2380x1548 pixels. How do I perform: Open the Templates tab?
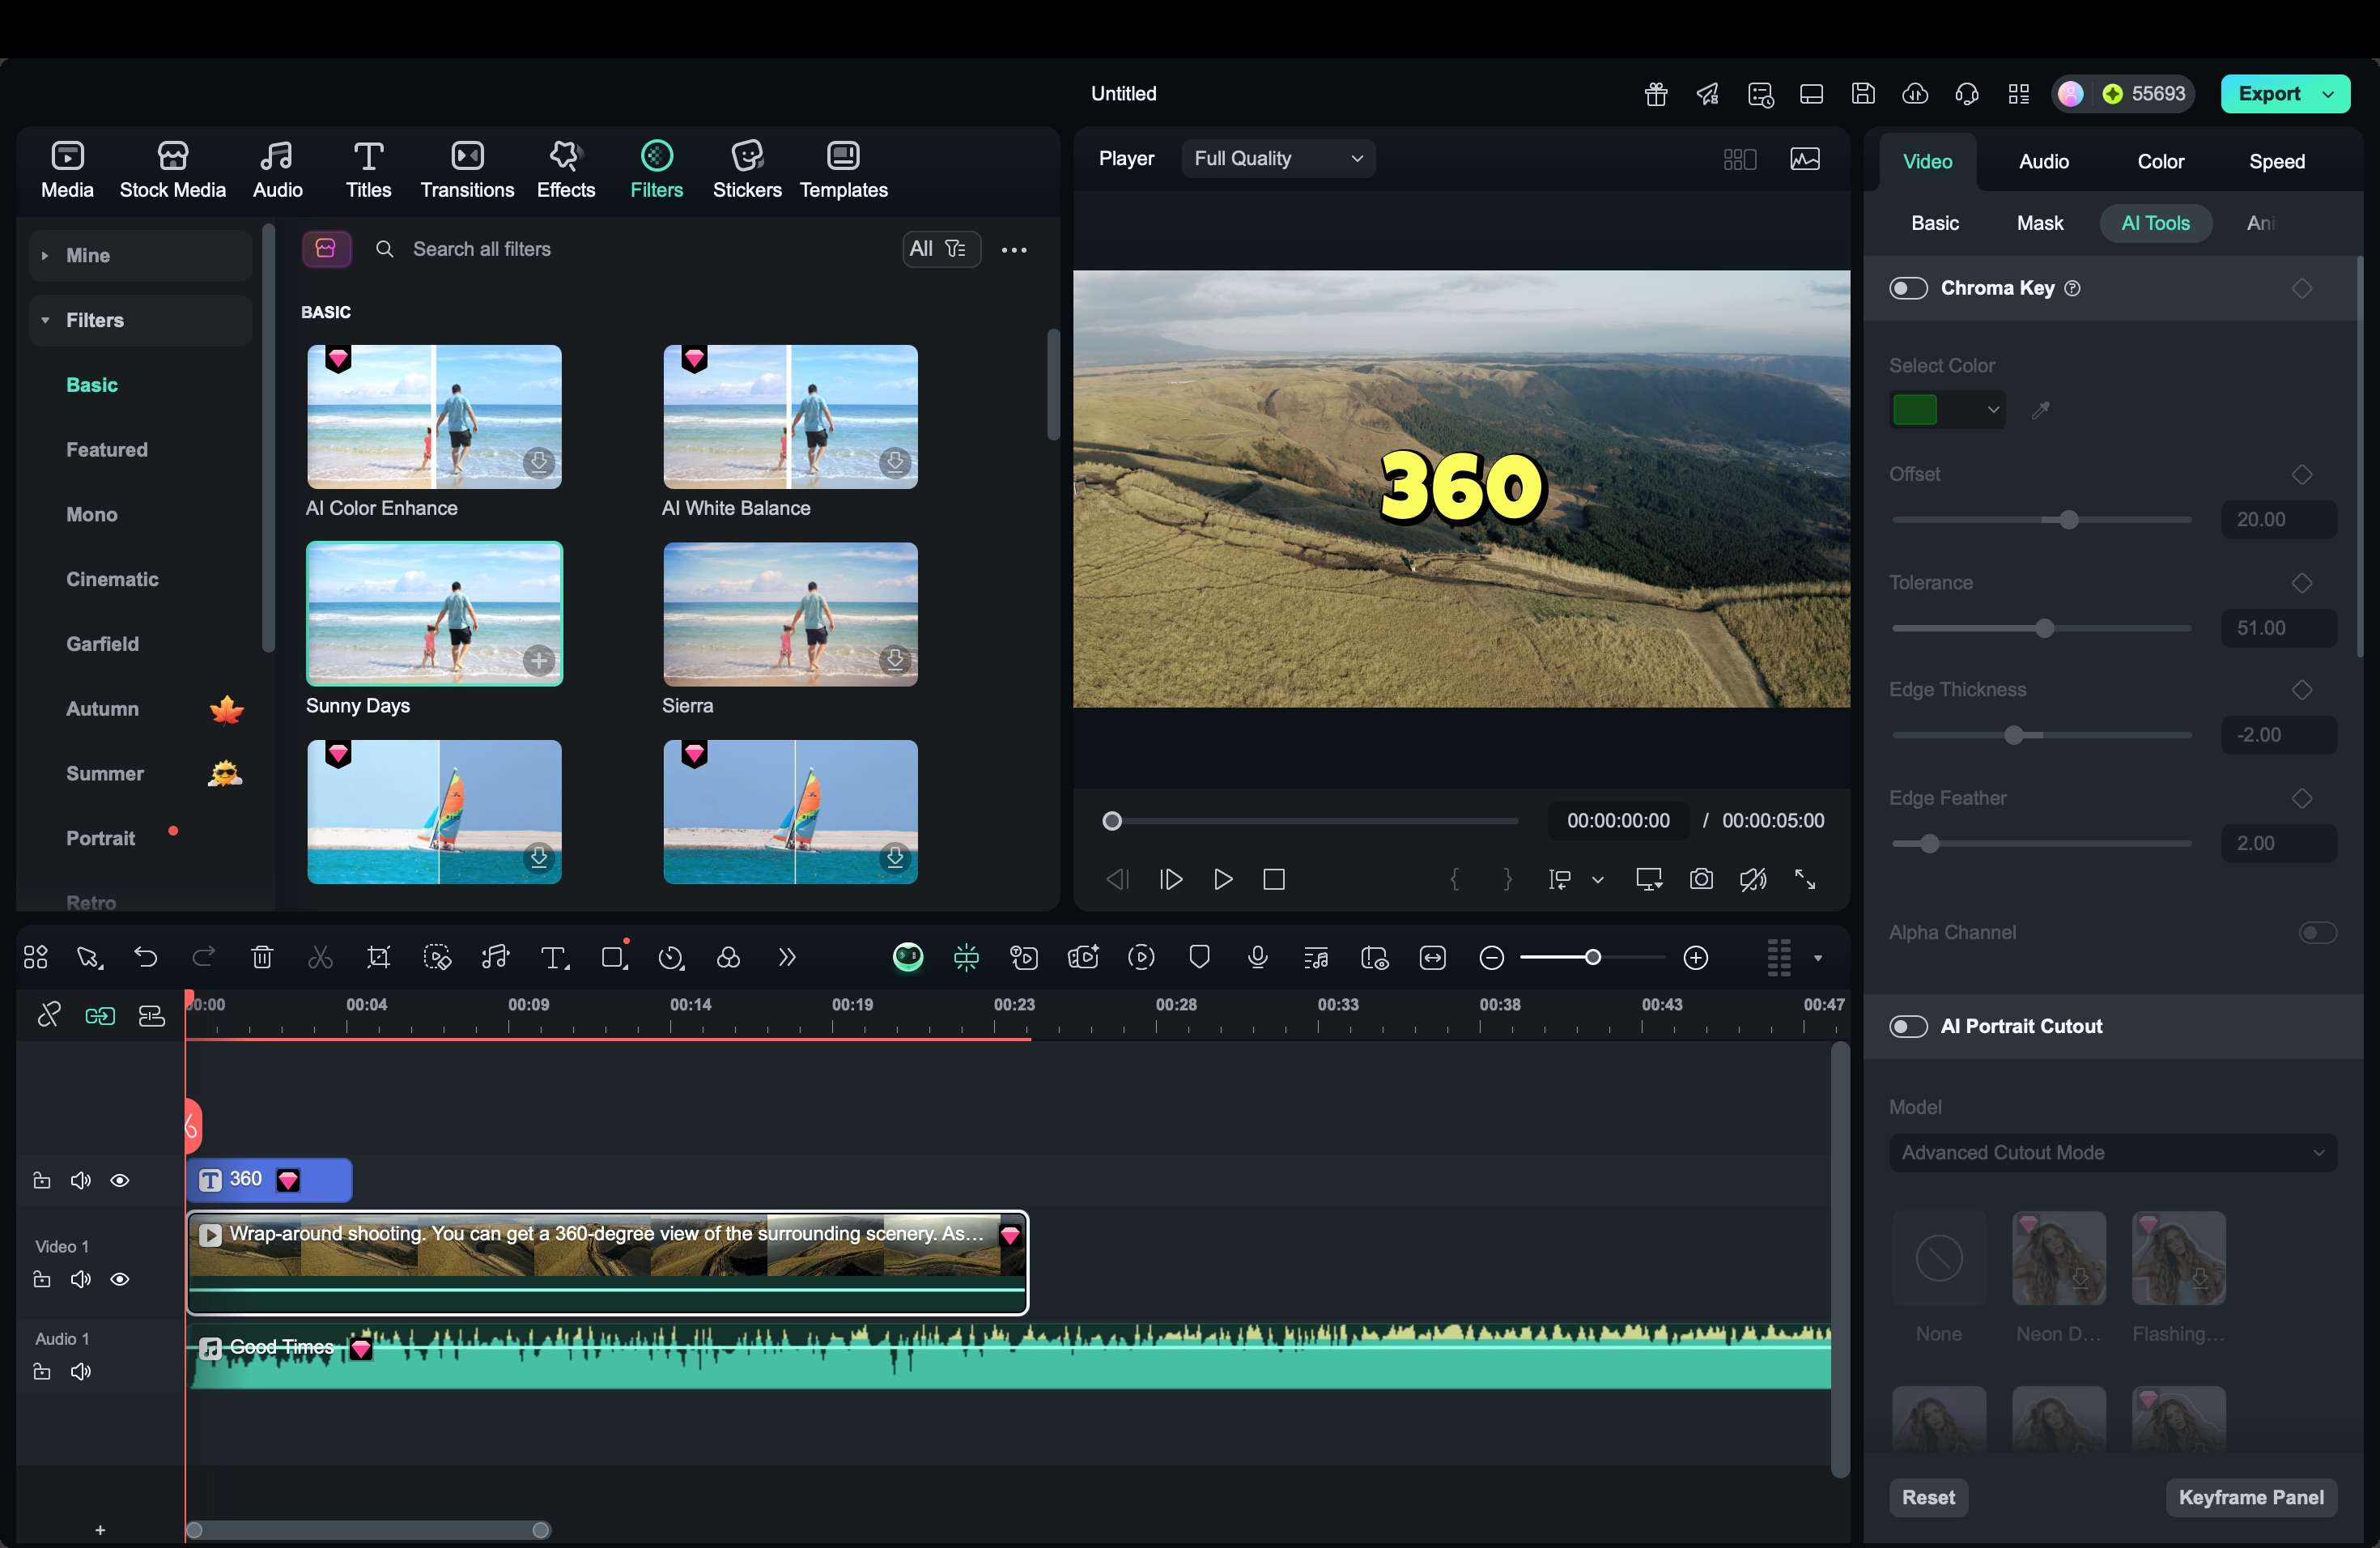pyautogui.click(x=843, y=169)
